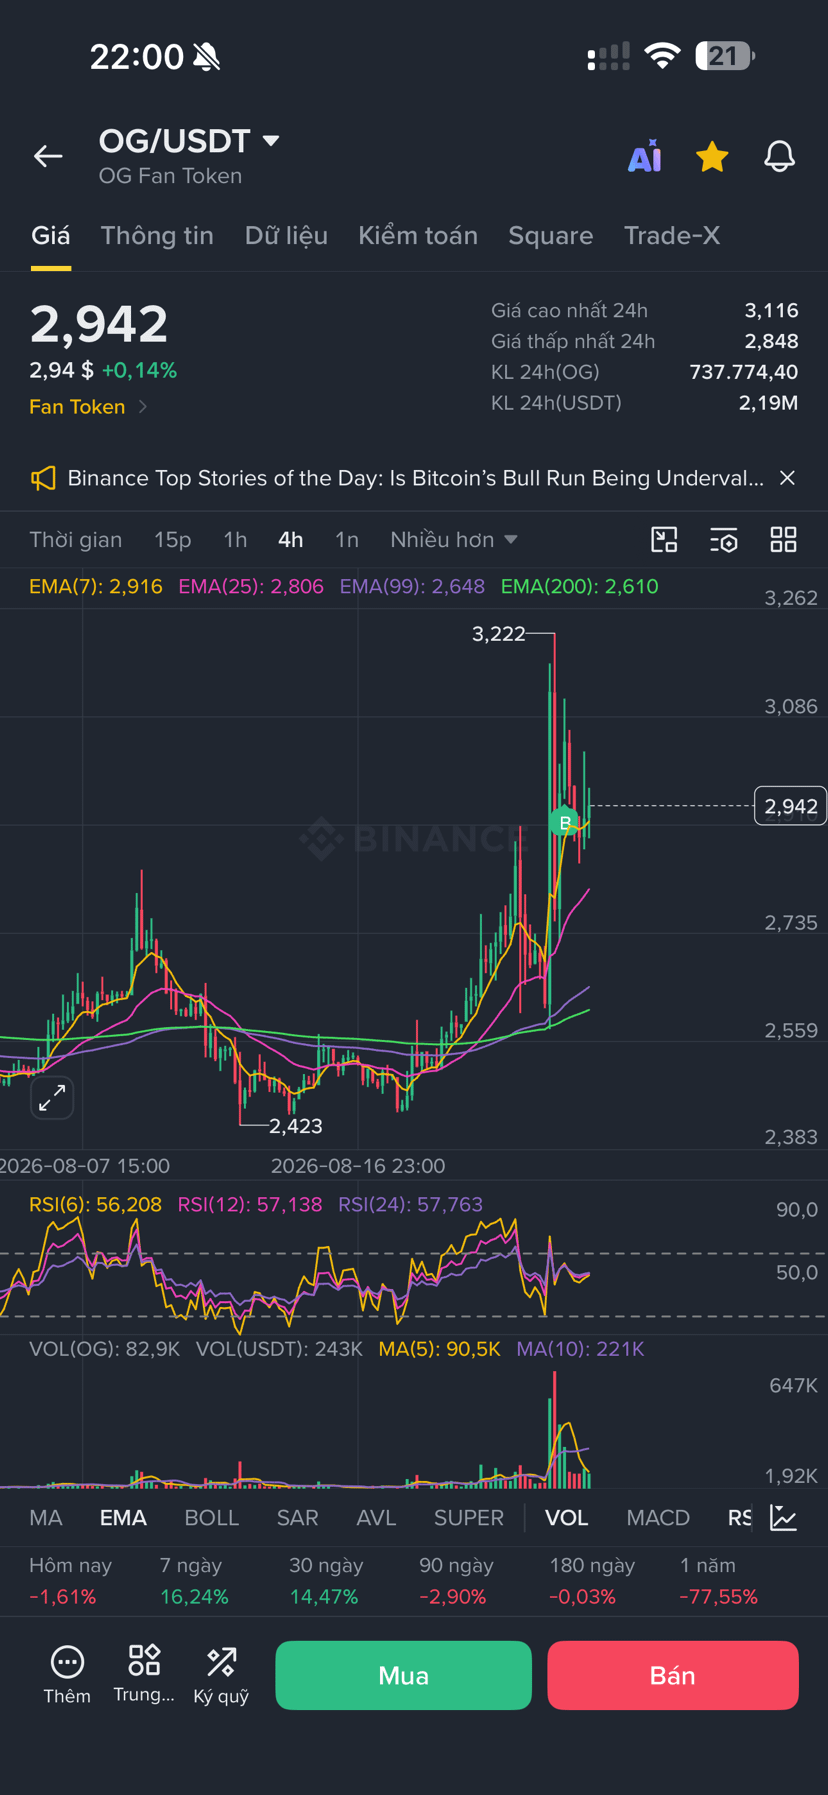Open the chart drawing tools icon
The width and height of the screenshot is (828, 1795).
tap(664, 540)
